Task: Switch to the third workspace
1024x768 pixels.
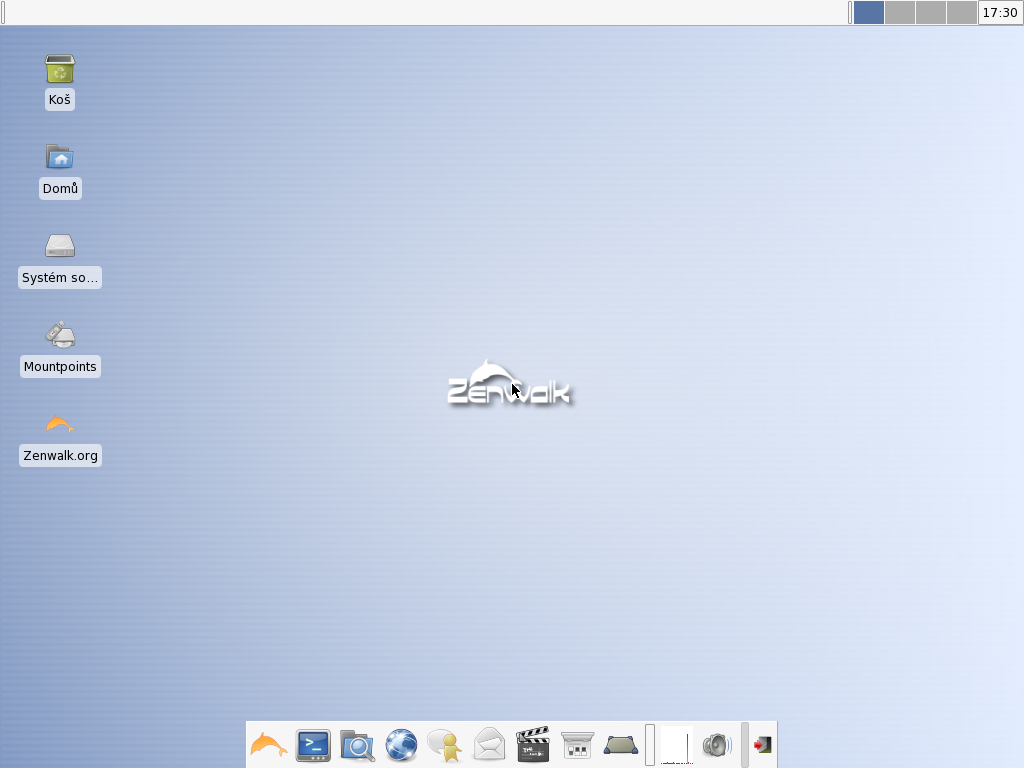Action: [931, 12]
